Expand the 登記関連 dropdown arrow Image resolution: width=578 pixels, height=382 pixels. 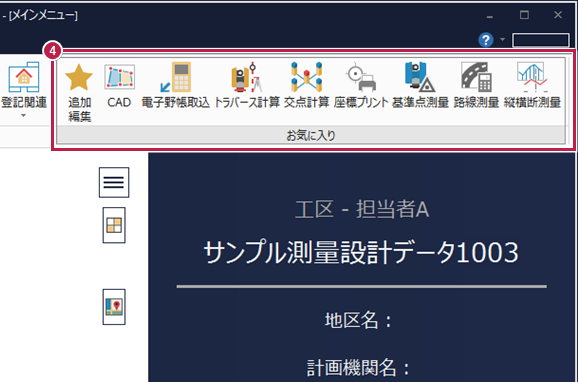point(24,116)
